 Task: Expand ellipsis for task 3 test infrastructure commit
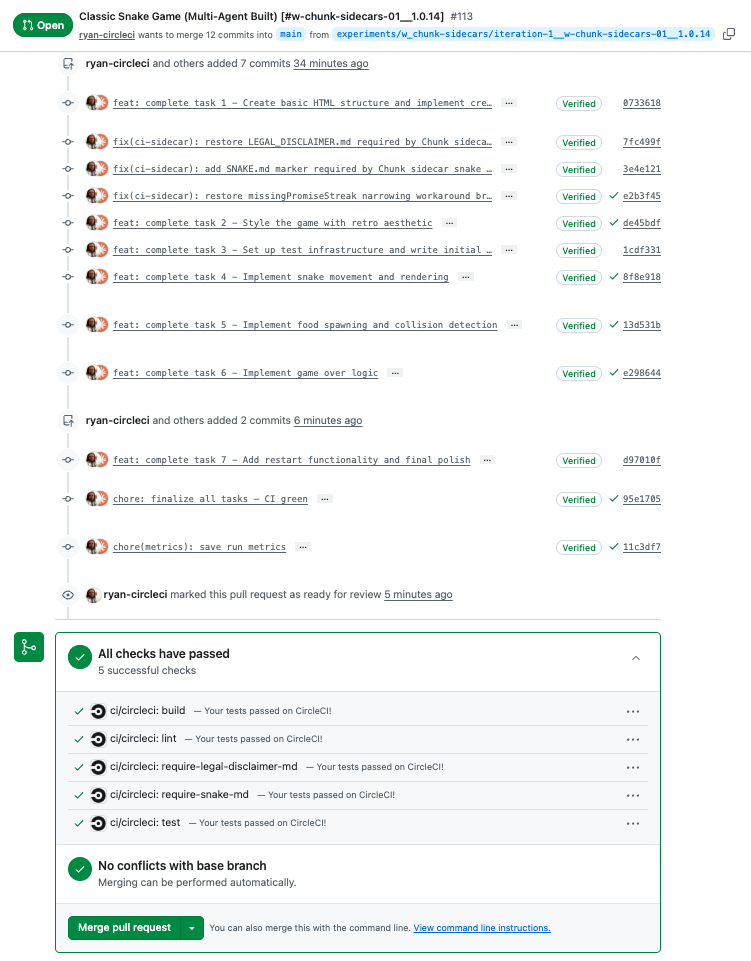coord(509,250)
